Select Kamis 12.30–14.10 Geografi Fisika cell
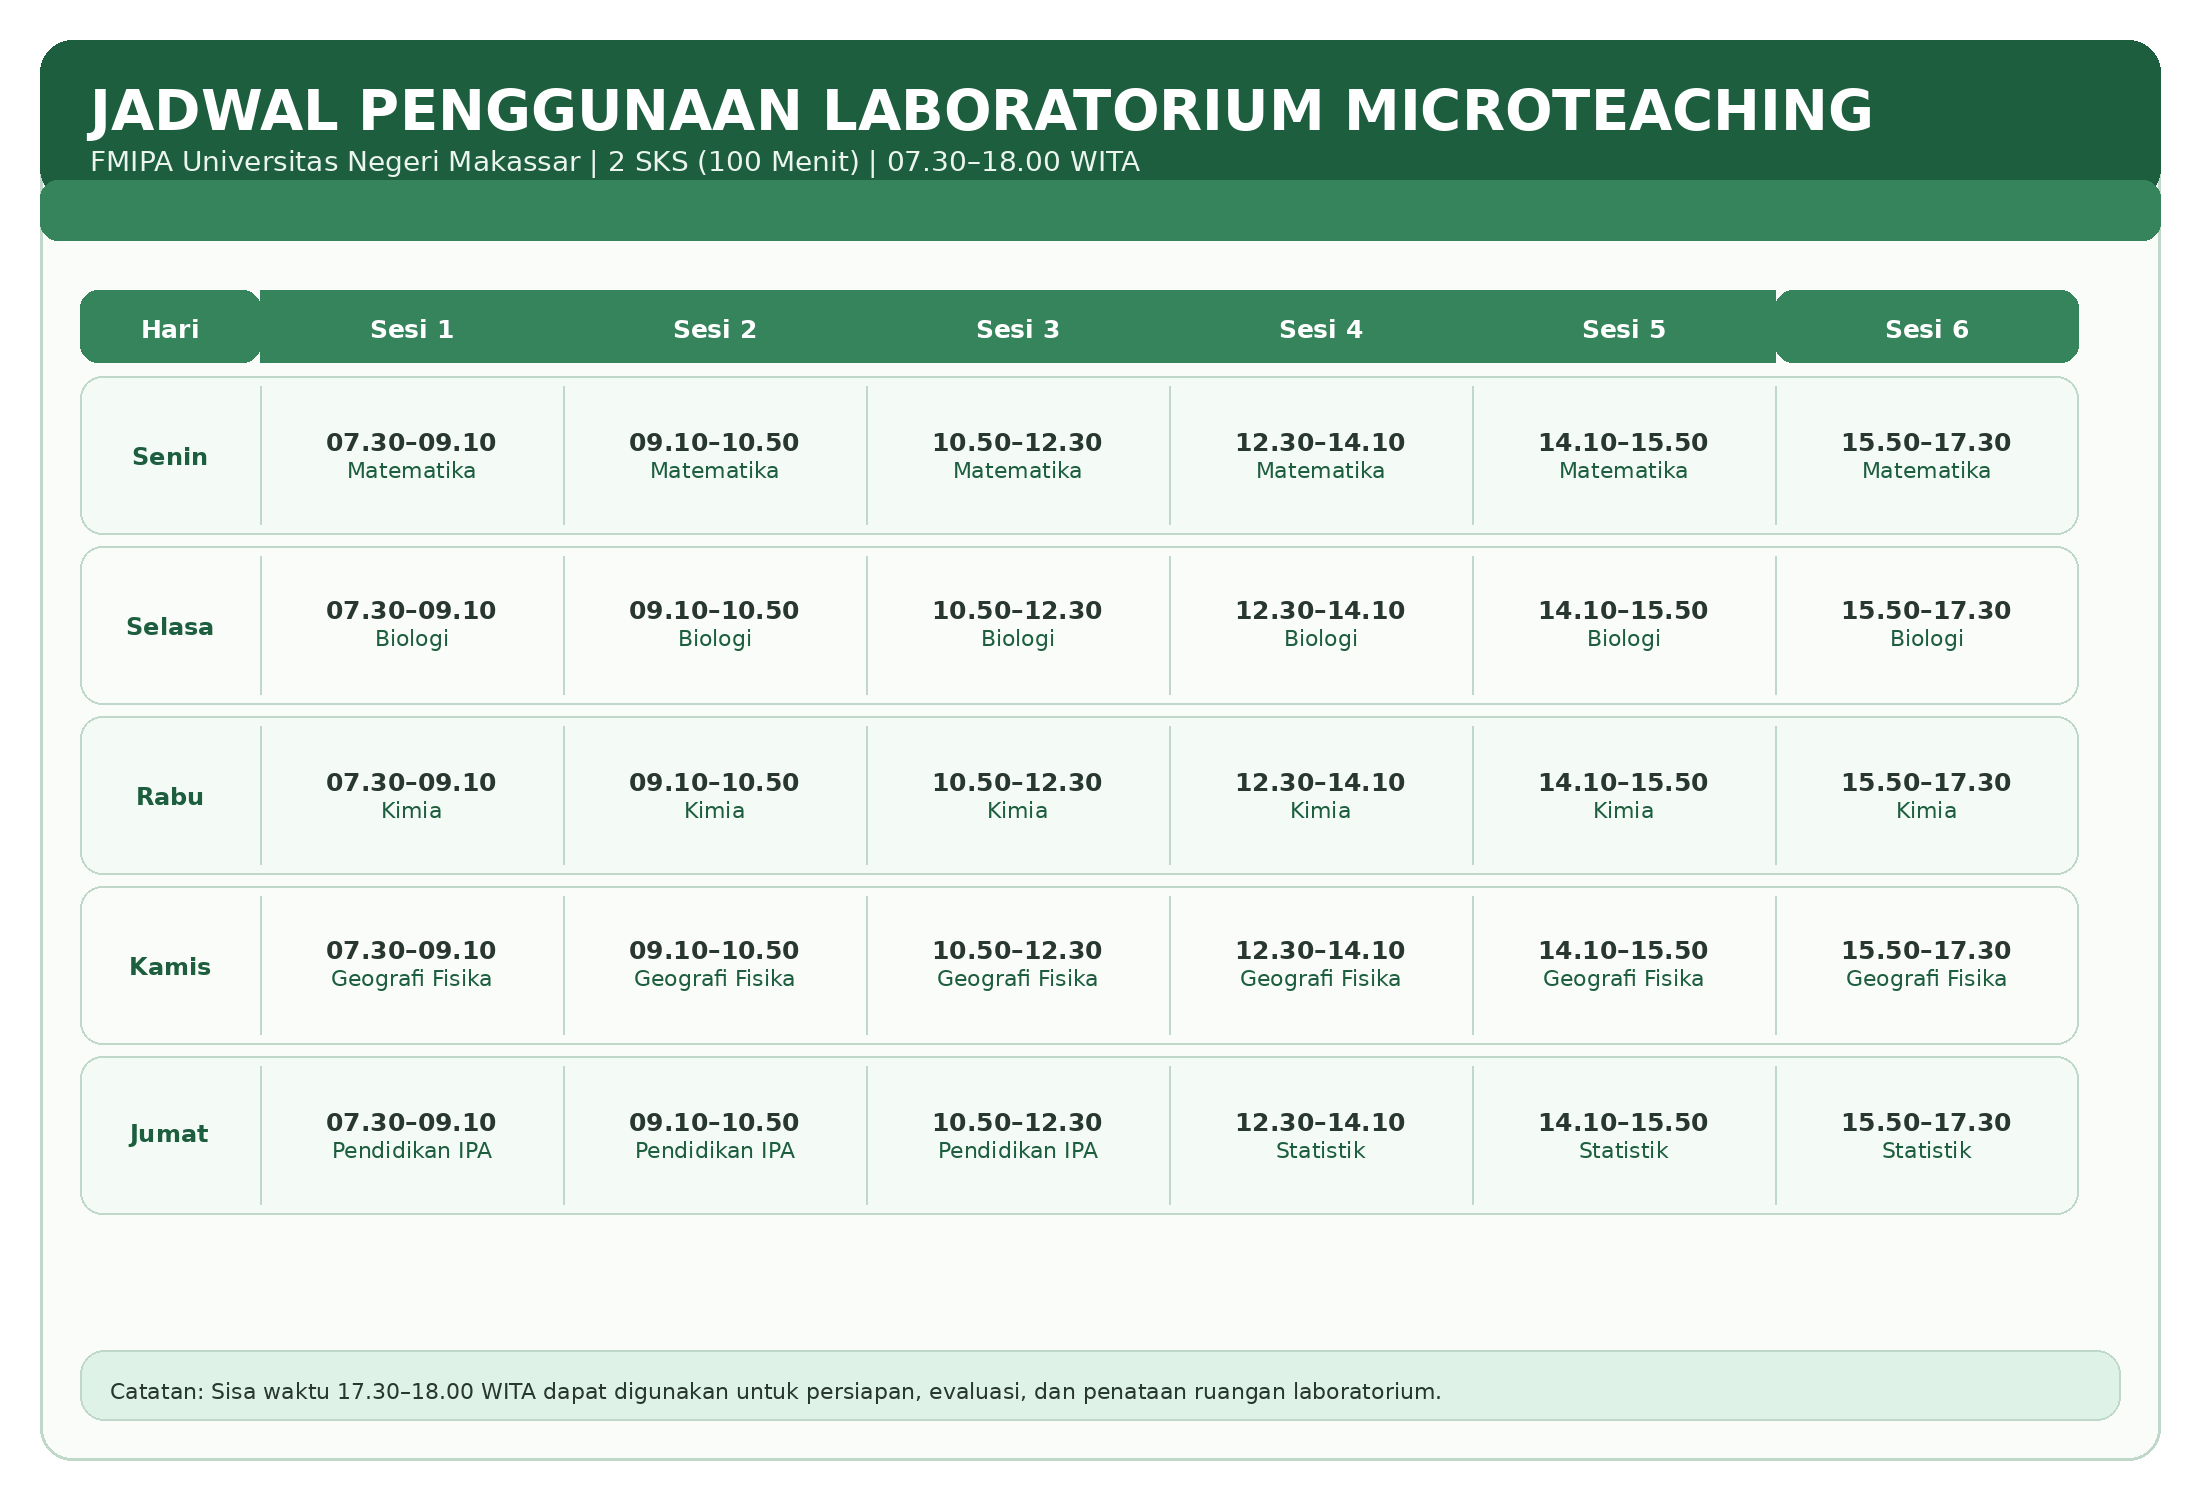 pyautogui.click(x=1320, y=964)
